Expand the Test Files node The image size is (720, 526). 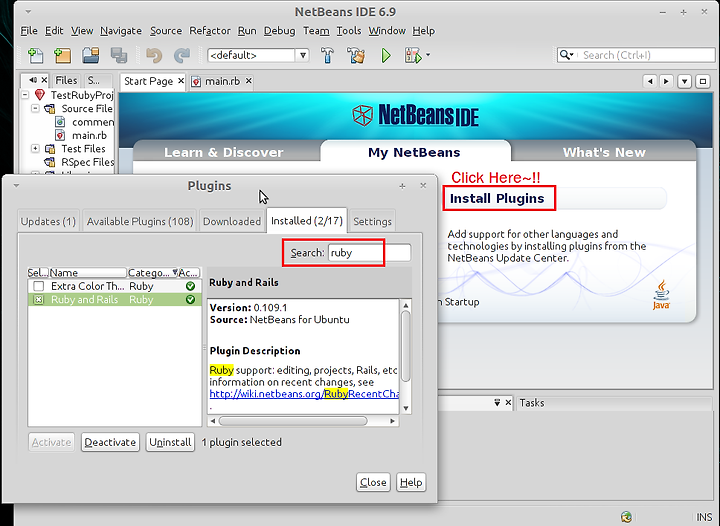pos(35,148)
